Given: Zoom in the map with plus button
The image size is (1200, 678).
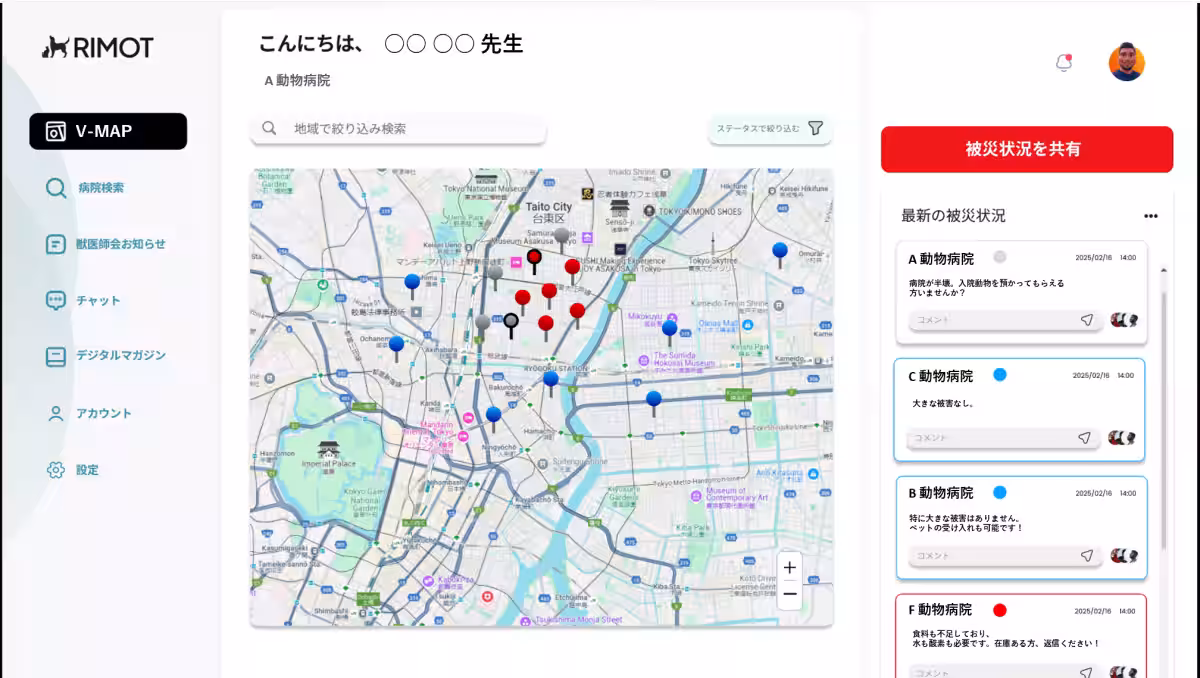Looking at the screenshot, I should pos(790,567).
